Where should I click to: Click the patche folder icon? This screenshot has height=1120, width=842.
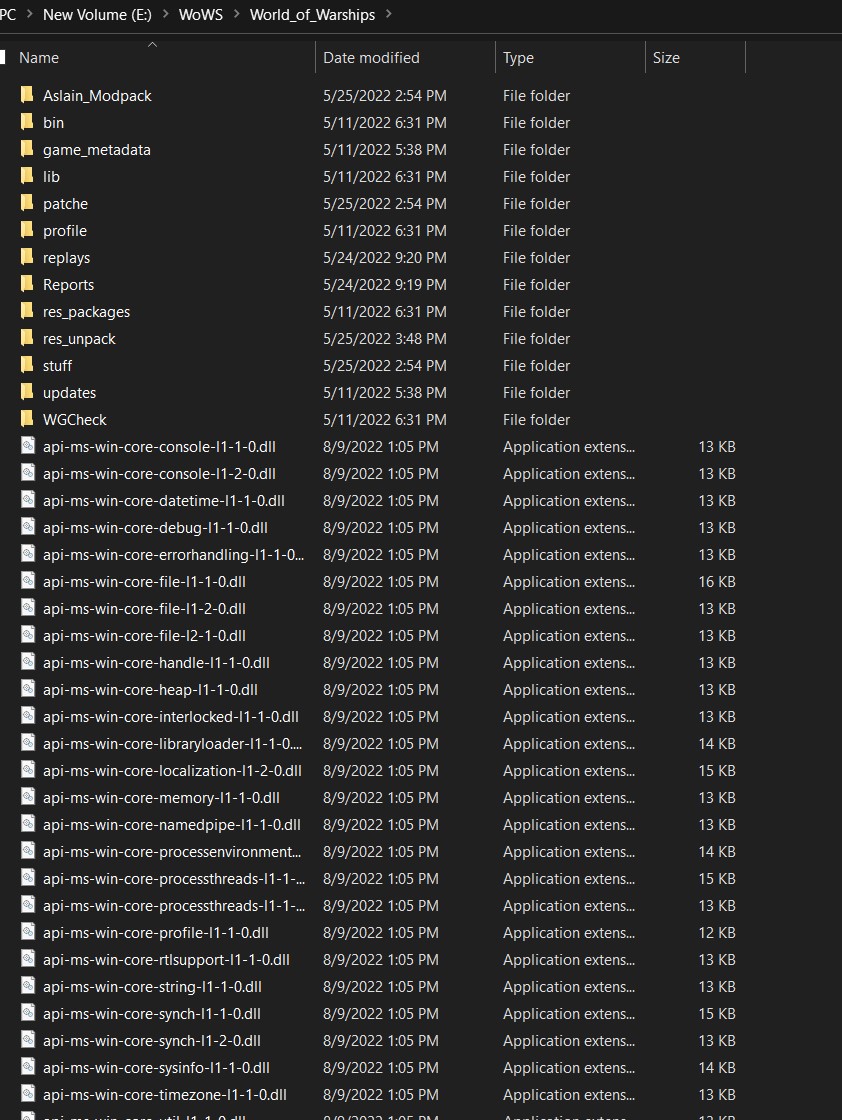pos(27,204)
